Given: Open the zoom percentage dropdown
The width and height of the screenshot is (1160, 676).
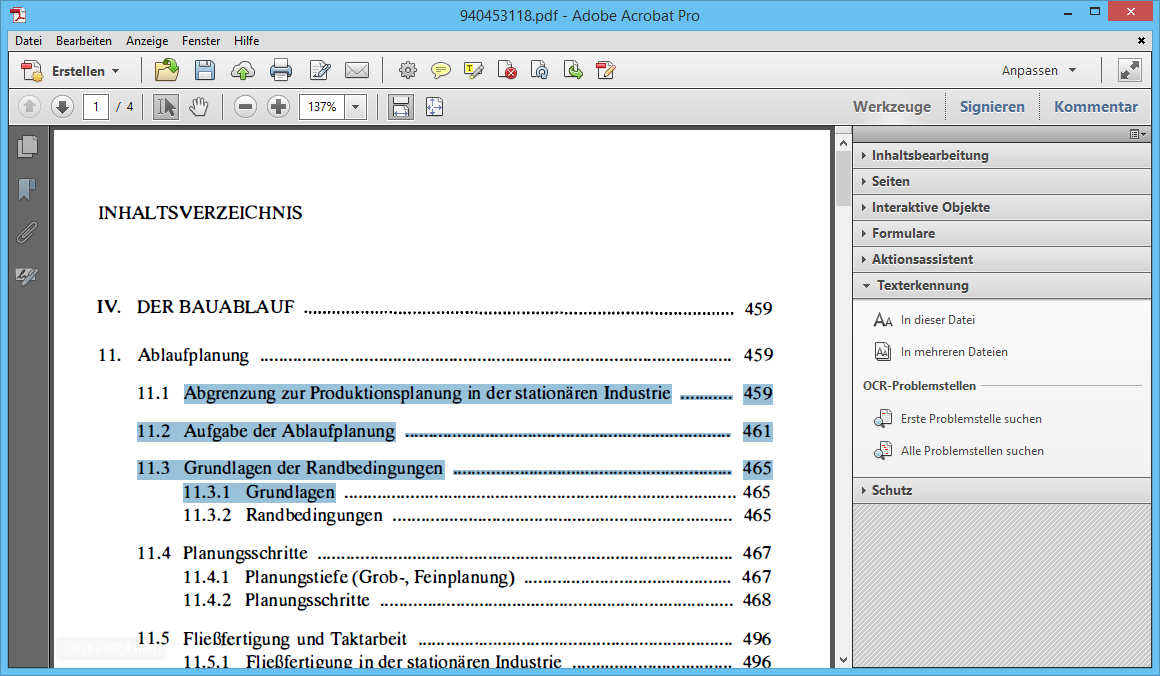Looking at the screenshot, I should [x=356, y=107].
